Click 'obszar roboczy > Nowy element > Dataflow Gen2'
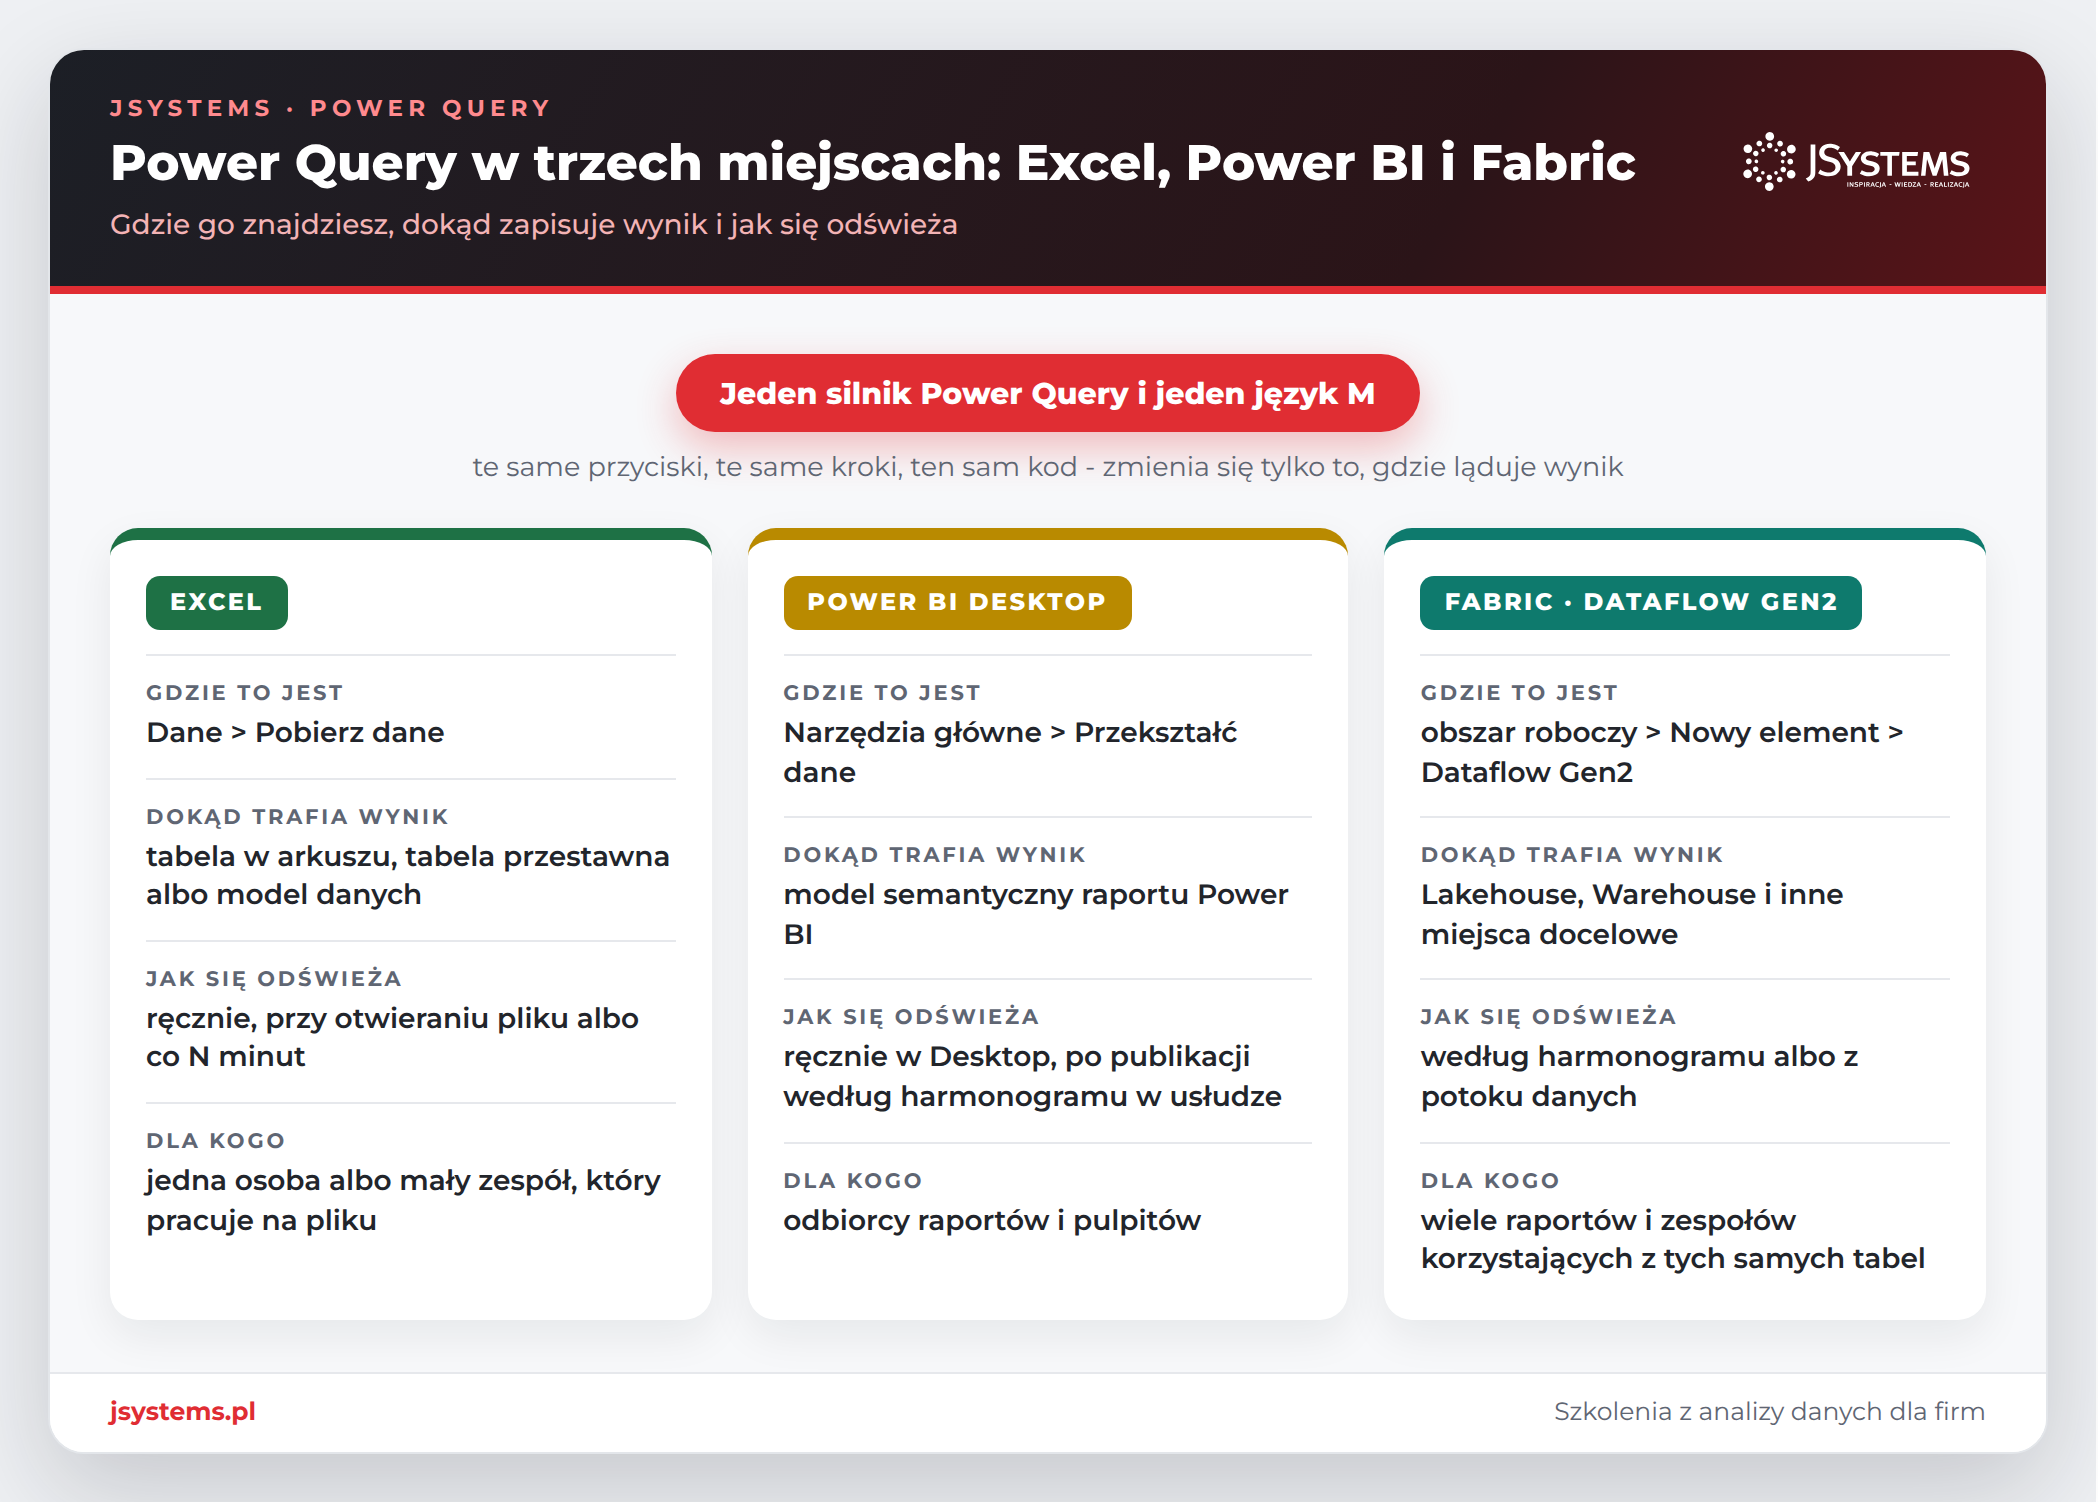 click(x=1661, y=752)
